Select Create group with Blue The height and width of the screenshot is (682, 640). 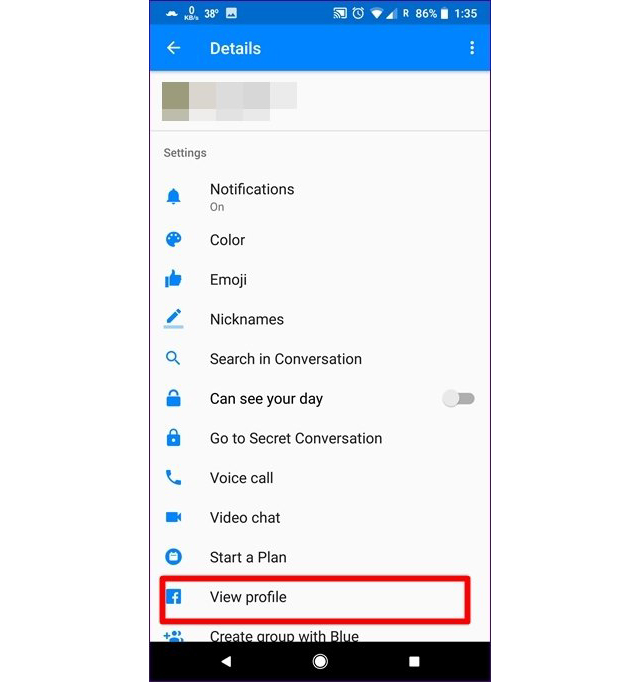click(x=284, y=635)
